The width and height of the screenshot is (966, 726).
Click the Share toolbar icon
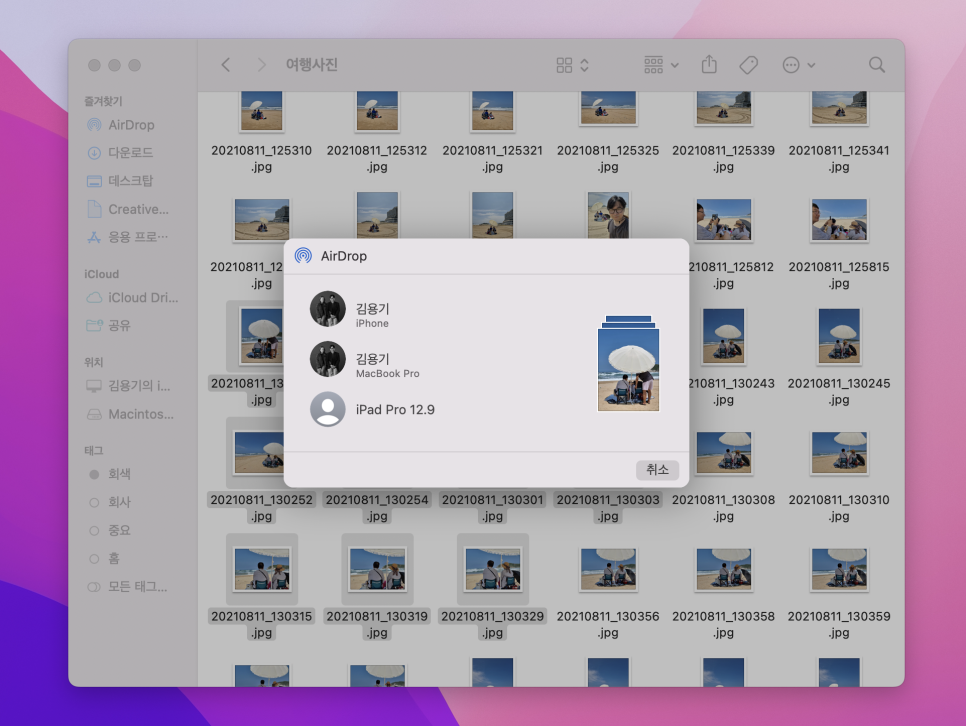coord(709,64)
